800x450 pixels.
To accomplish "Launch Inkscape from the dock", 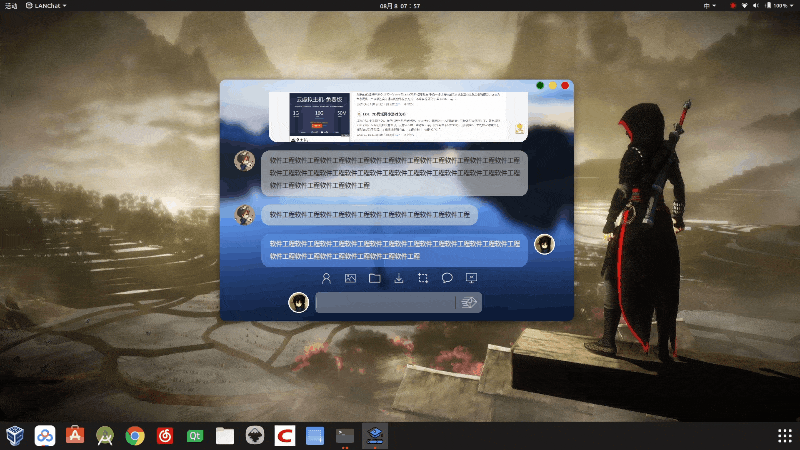I will [255, 436].
